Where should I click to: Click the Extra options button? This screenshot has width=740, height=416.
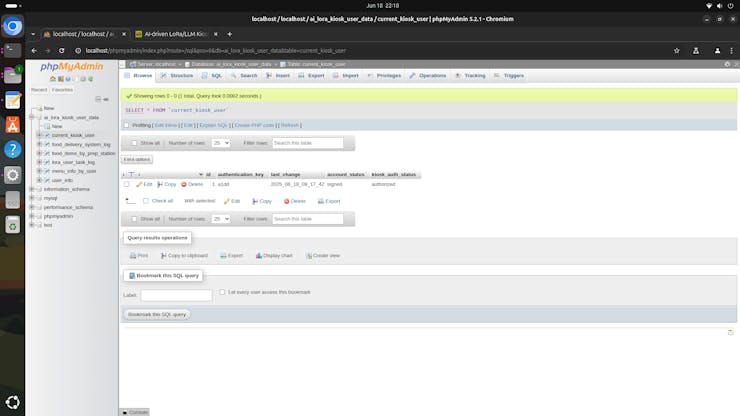point(137,160)
